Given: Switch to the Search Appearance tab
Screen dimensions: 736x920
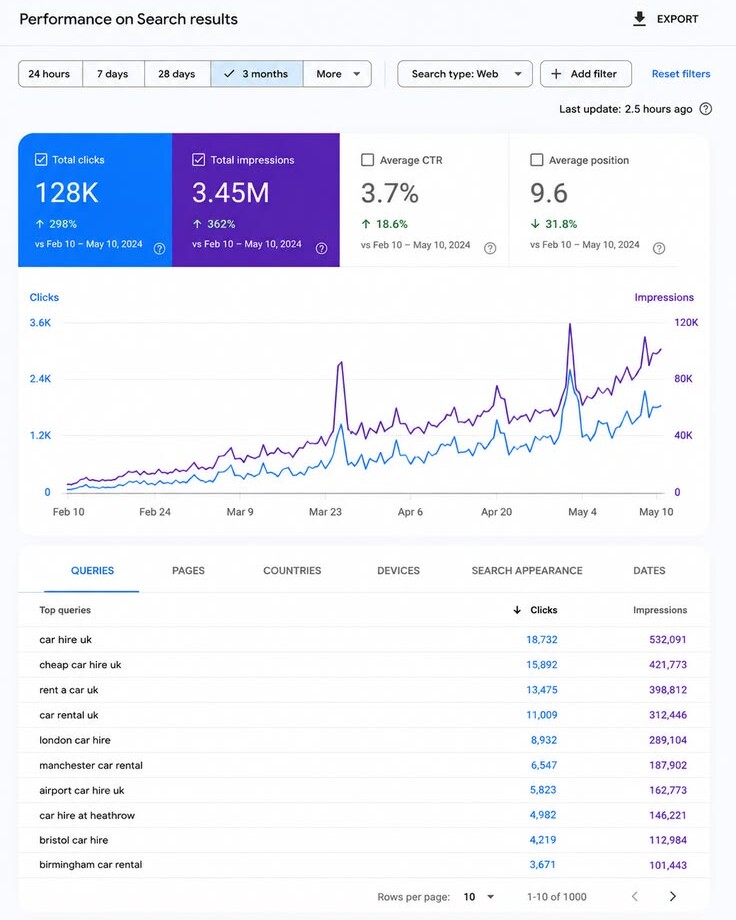Looking at the screenshot, I should point(527,570).
